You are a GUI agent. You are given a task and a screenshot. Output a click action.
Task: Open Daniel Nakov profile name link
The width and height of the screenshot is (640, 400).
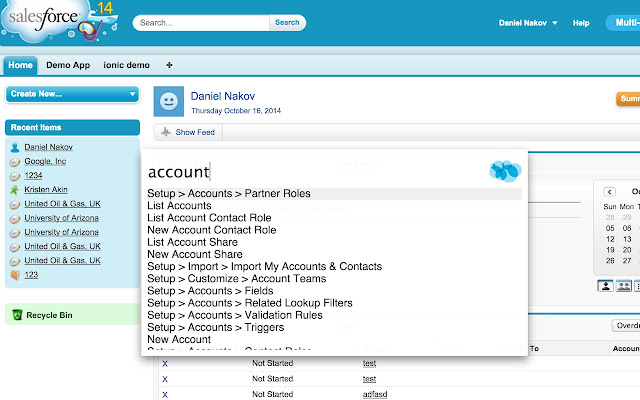223,96
